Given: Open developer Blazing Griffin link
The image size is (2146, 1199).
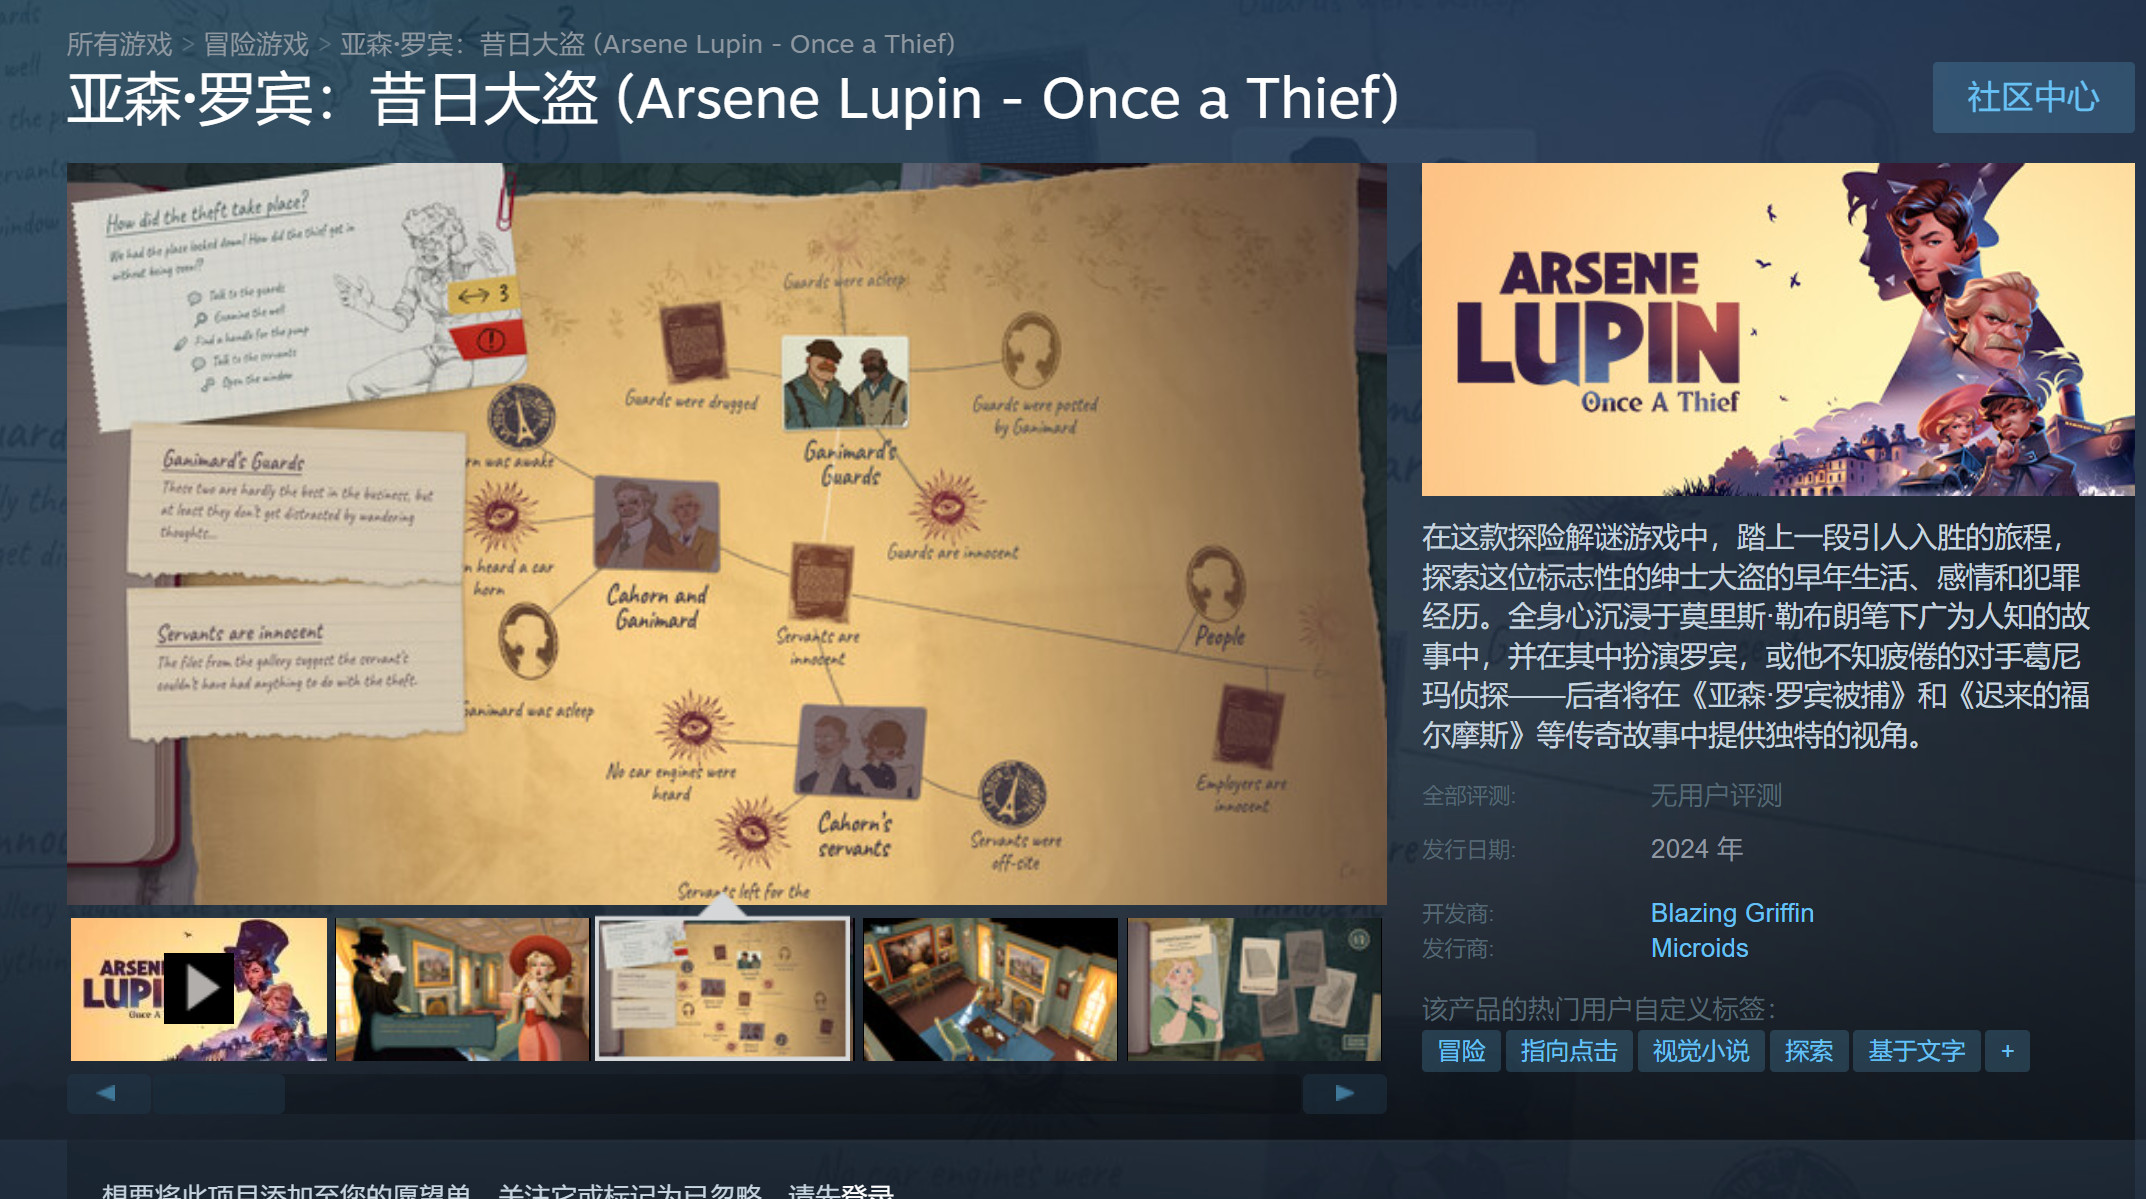Looking at the screenshot, I should click(x=1732, y=913).
